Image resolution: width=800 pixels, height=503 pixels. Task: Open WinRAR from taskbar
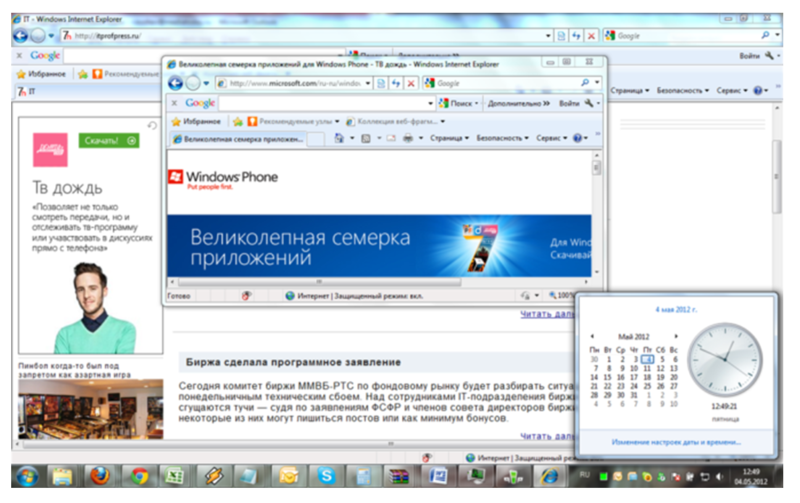click(399, 476)
